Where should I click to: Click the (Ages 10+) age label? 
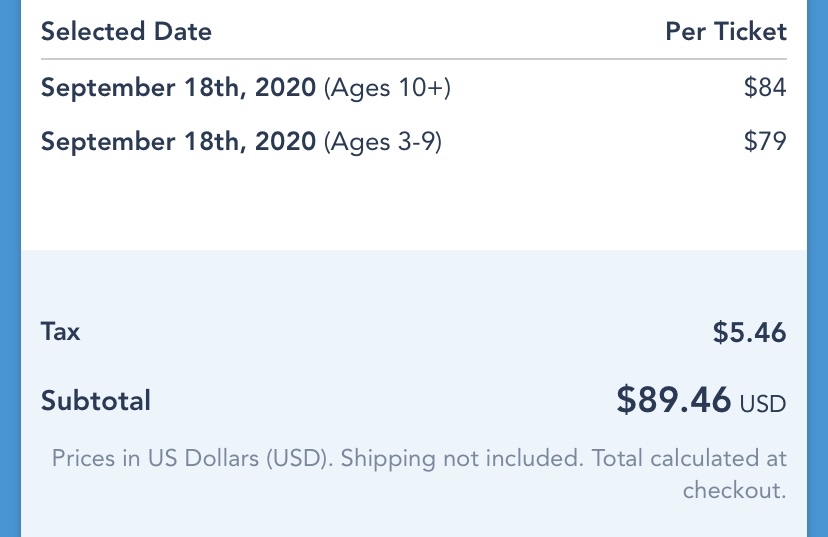click(387, 88)
